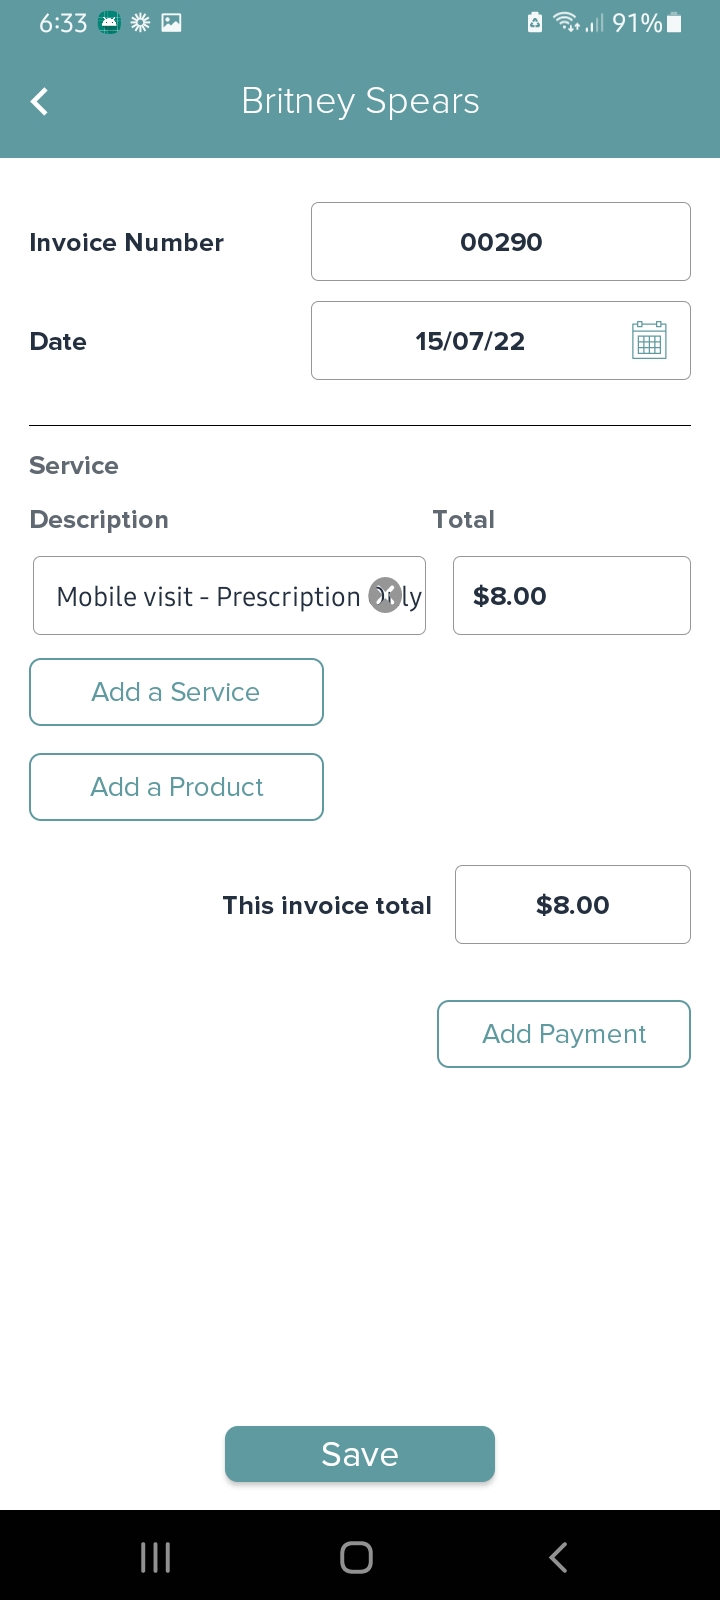The height and width of the screenshot is (1600, 720).
Task: Tap the invoice total $8.00 box
Action: click(x=572, y=905)
